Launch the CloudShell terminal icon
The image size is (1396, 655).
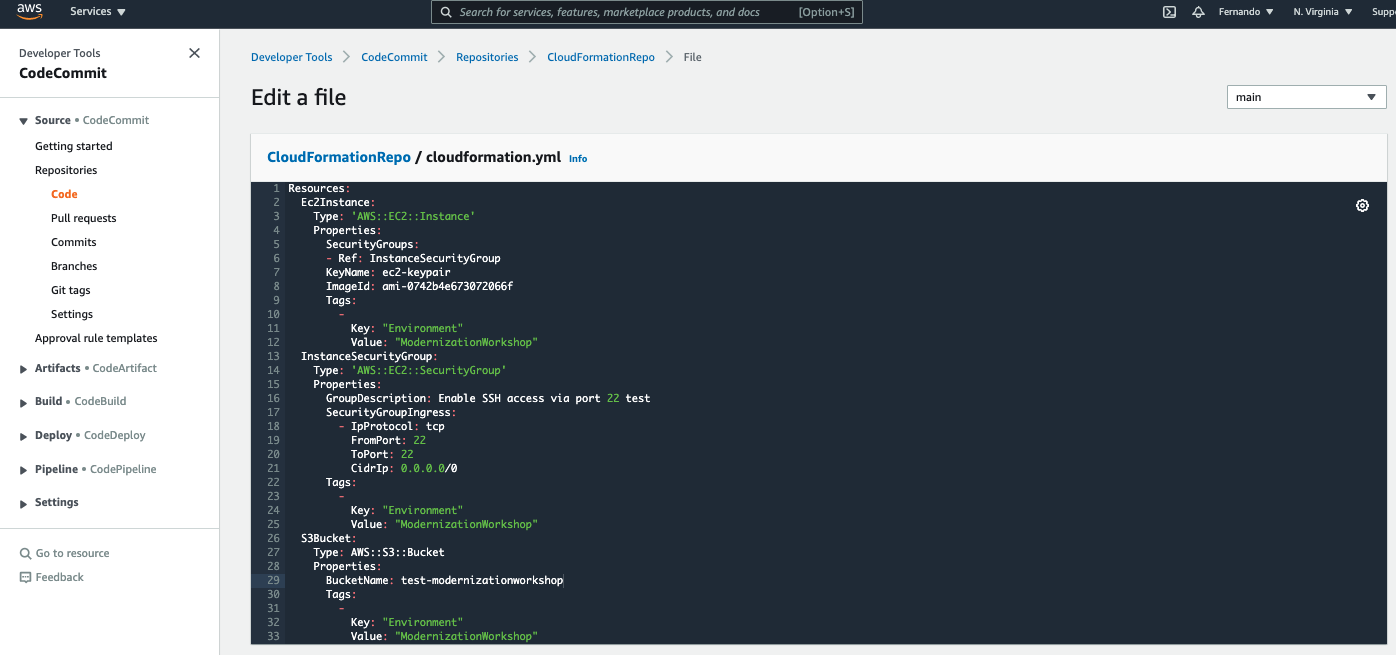(x=1169, y=12)
